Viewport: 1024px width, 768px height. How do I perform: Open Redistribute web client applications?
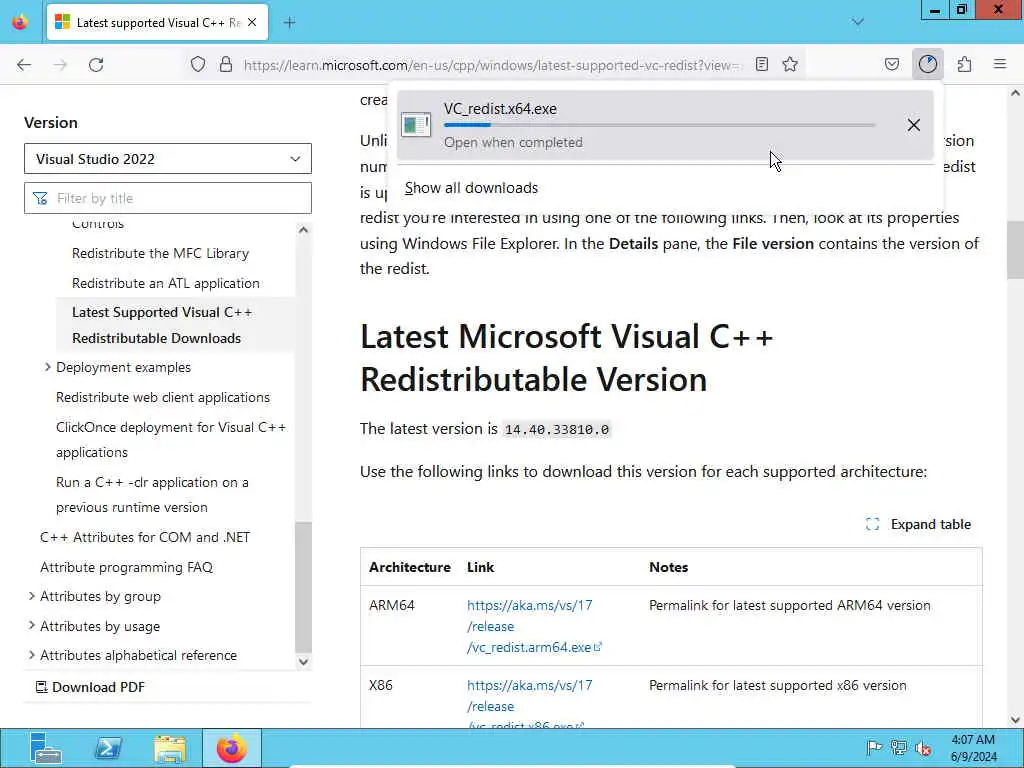(x=163, y=397)
